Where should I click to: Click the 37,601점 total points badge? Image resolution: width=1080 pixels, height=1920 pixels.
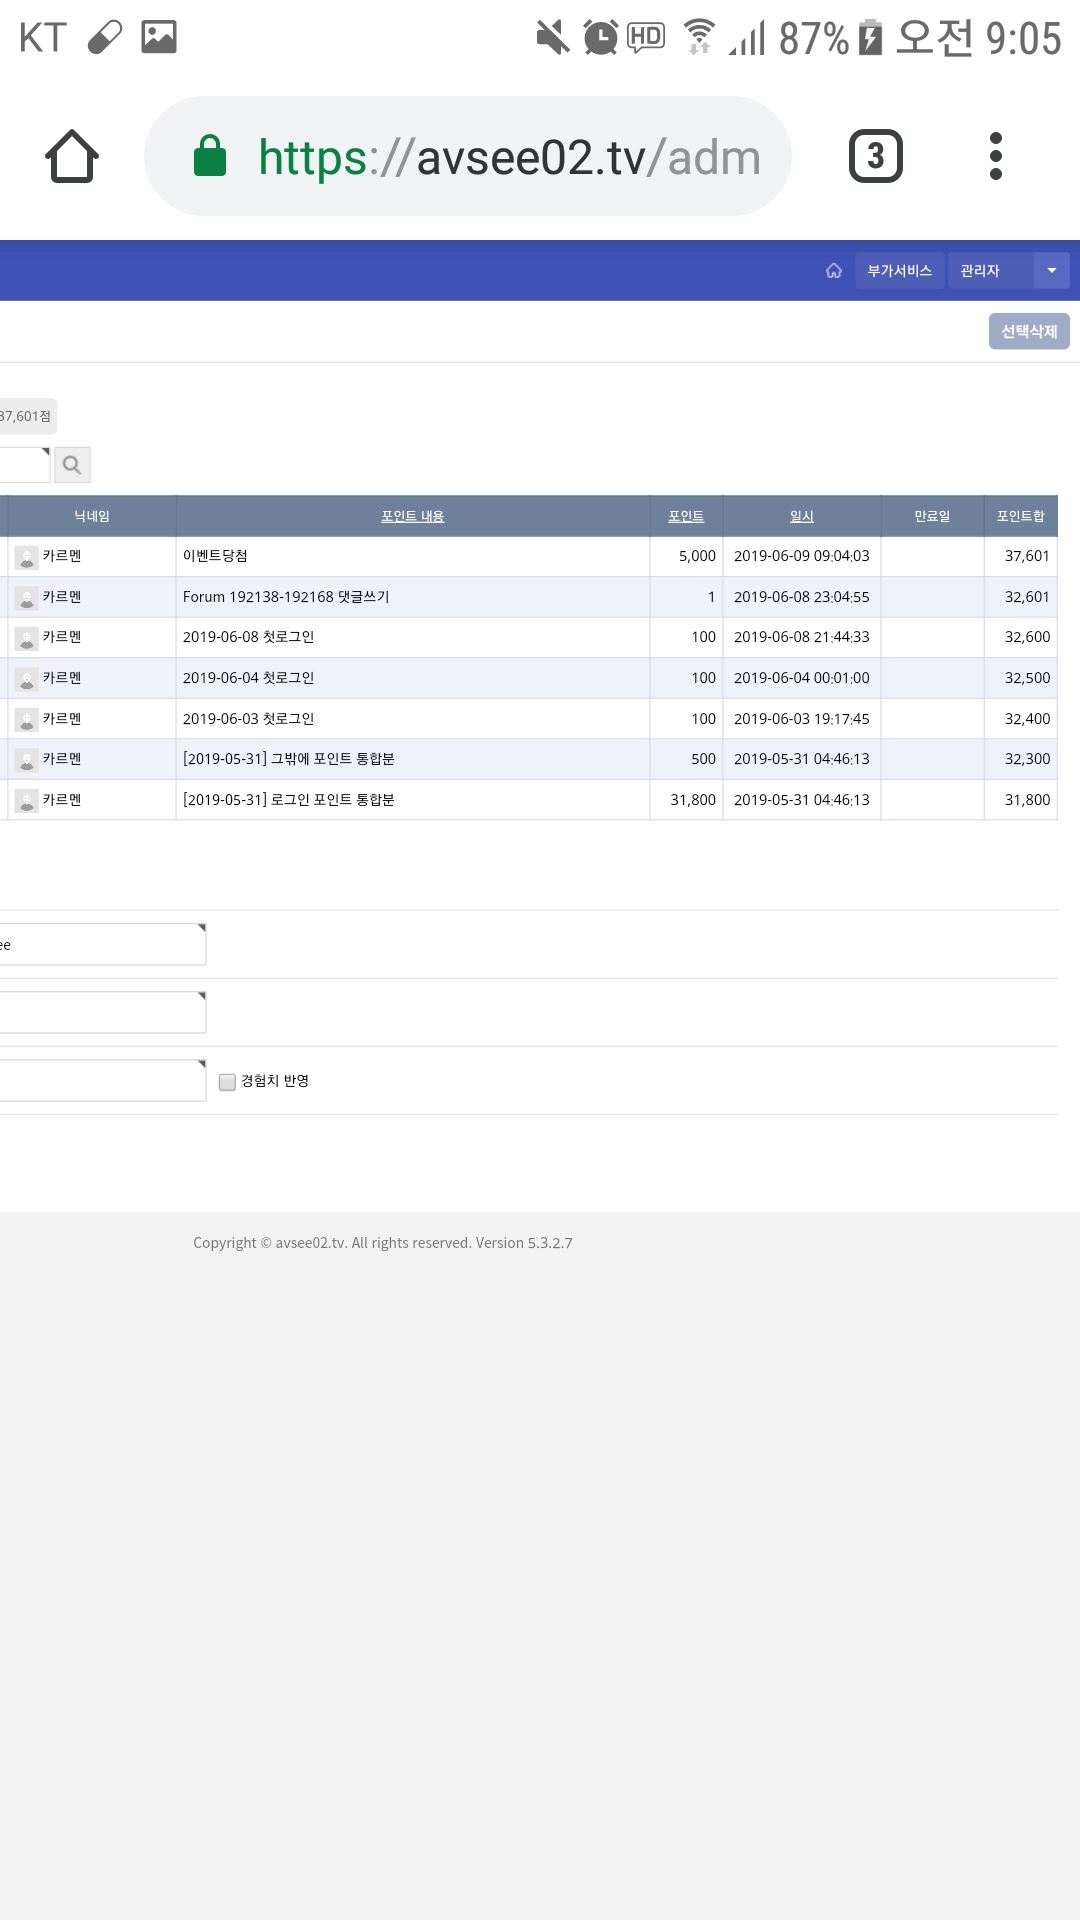coord(27,416)
